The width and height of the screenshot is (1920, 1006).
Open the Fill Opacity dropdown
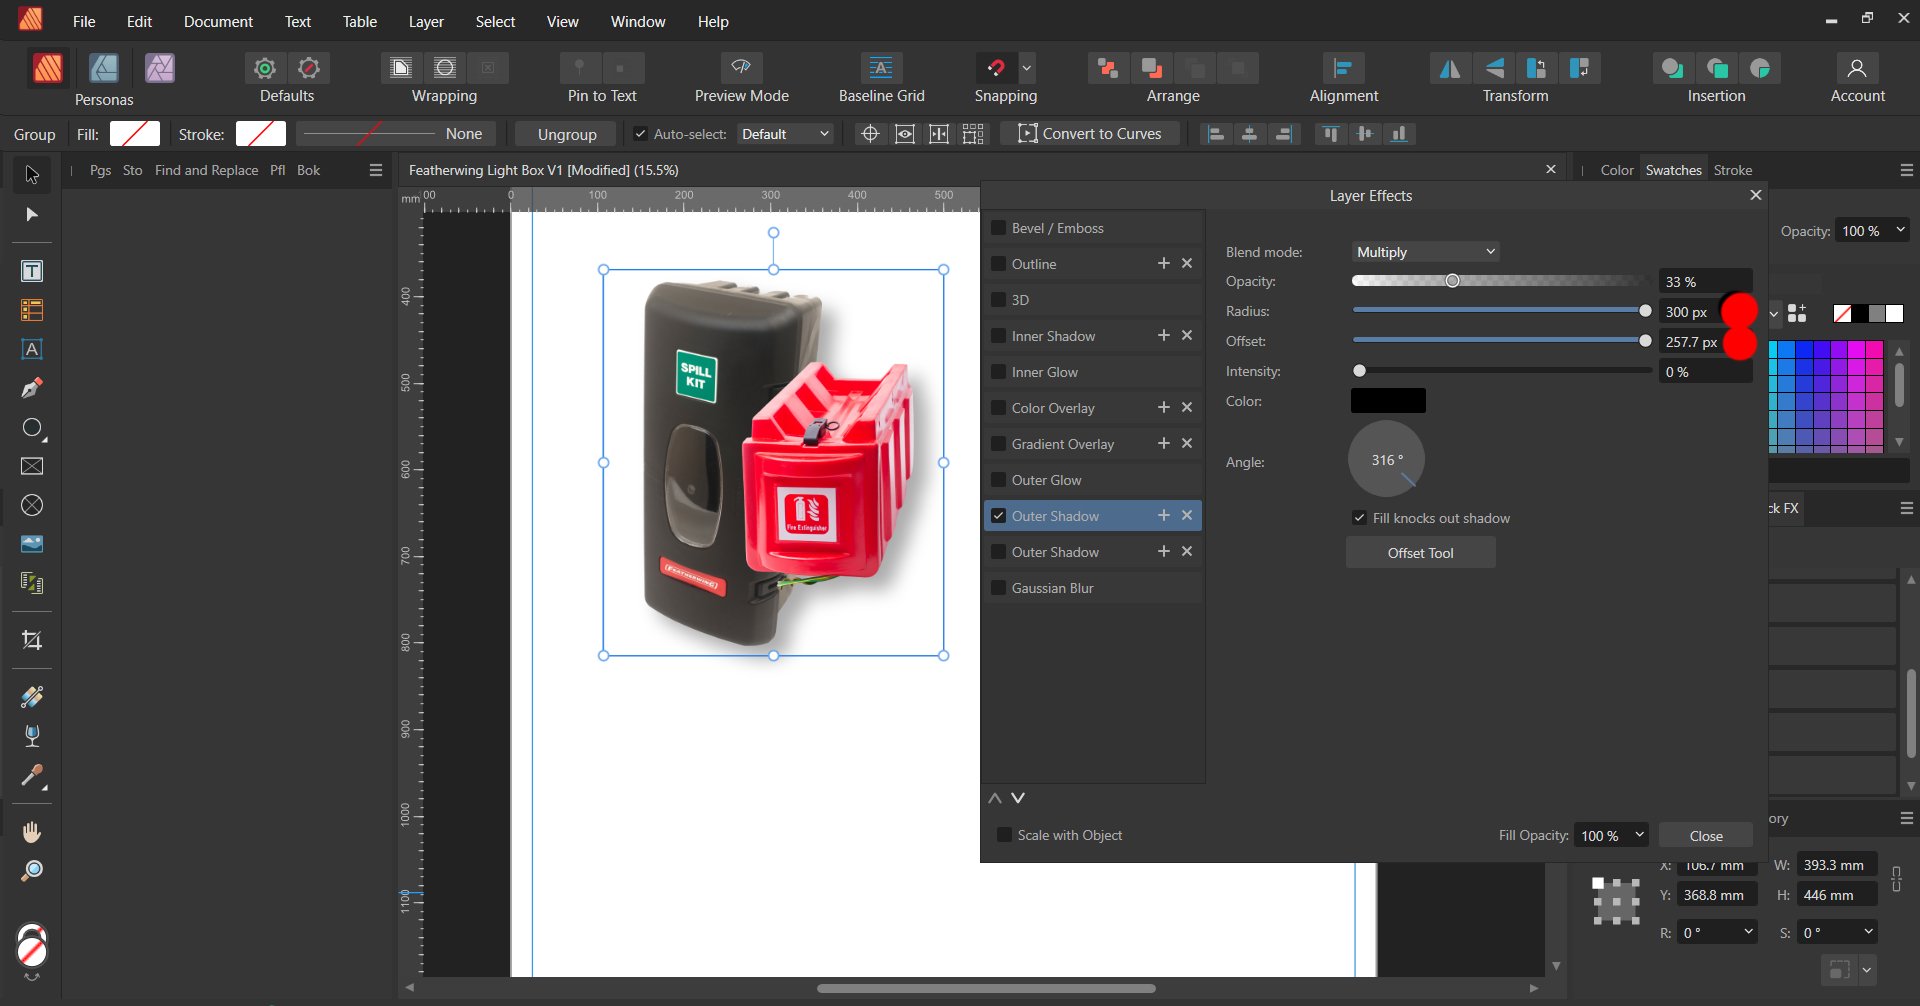point(1610,834)
